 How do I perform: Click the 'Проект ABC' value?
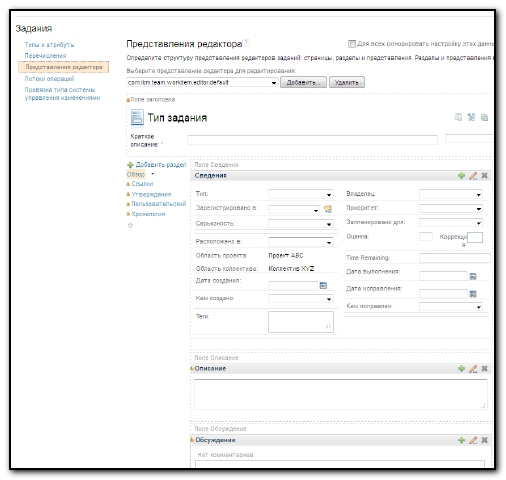286,256
